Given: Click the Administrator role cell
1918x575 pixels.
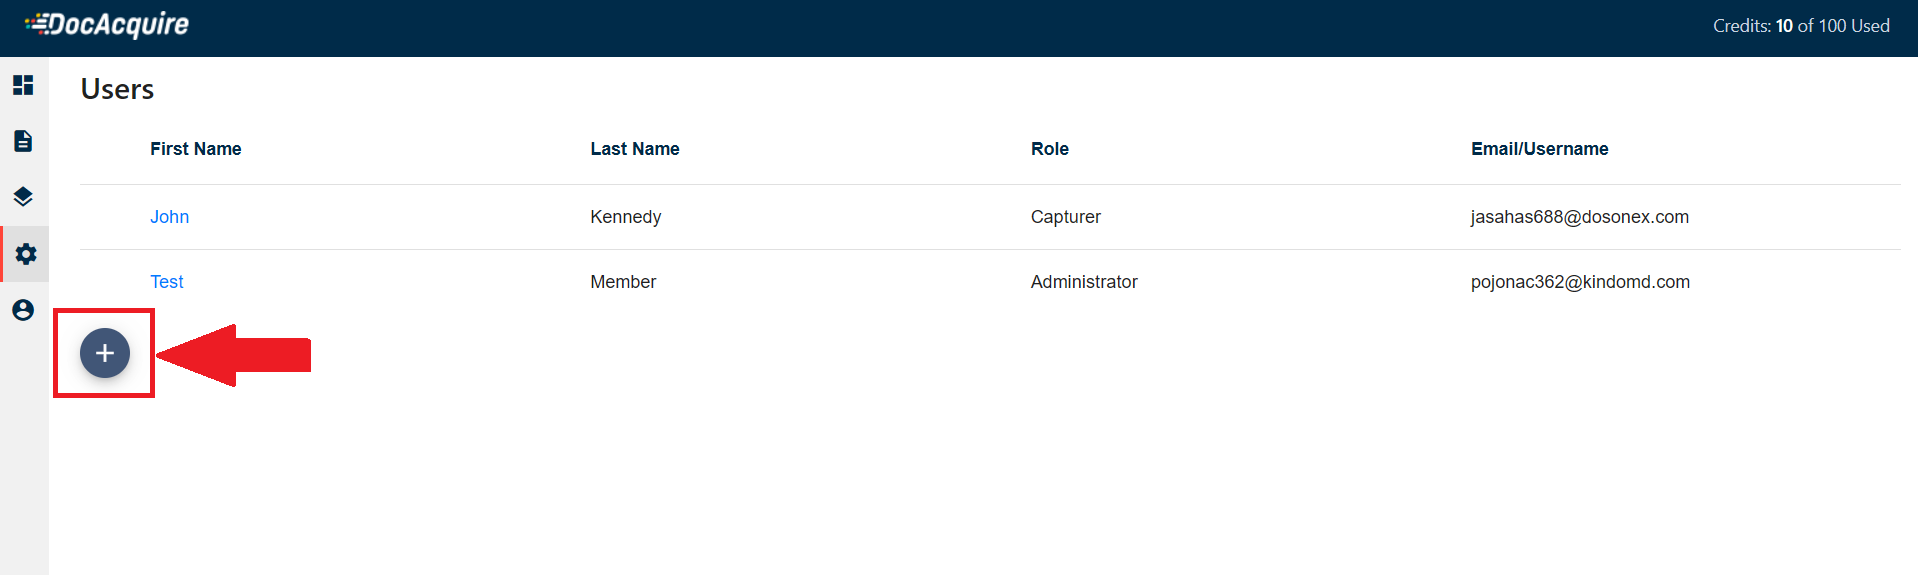Looking at the screenshot, I should pos(1083,282).
